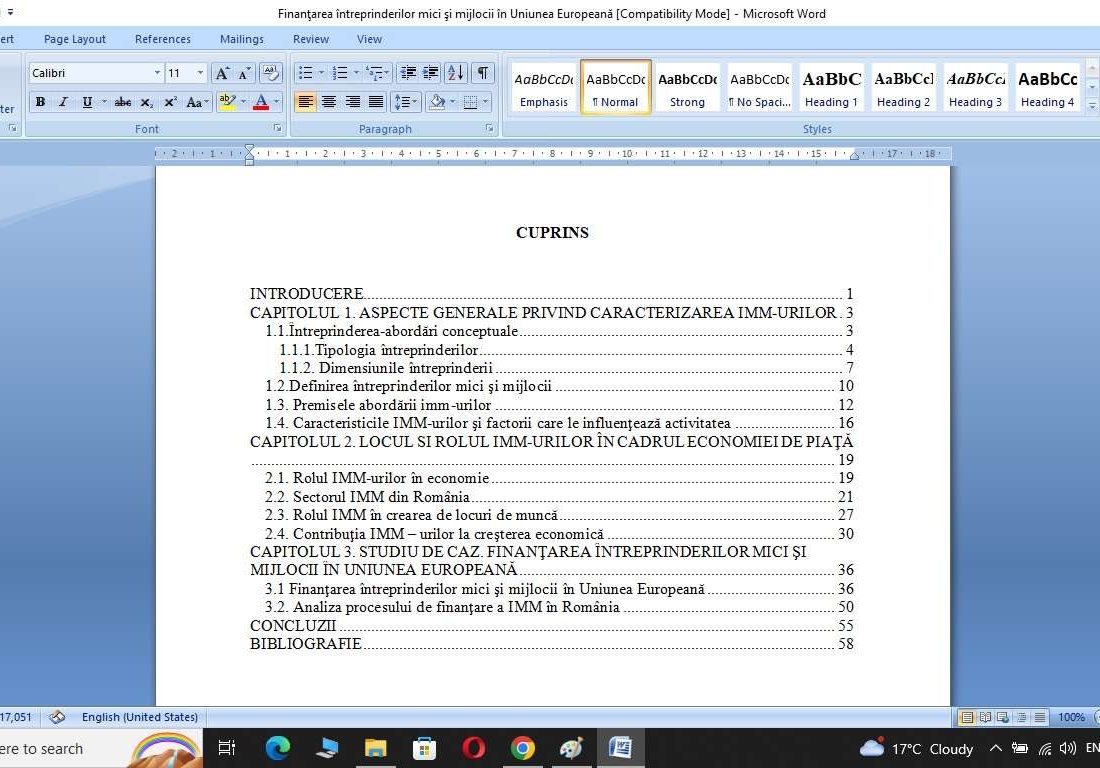Toggle bold formatting in the Font group
1100x768 pixels.
click(40, 102)
